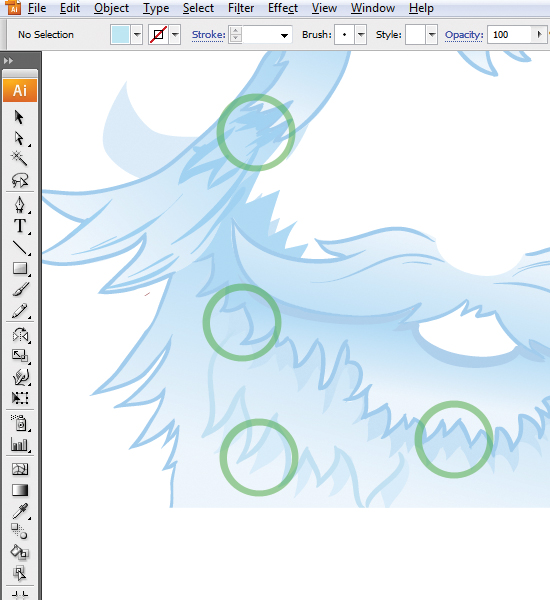Select the Type tool
Image resolution: width=550 pixels, height=600 pixels.
pos(20,226)
